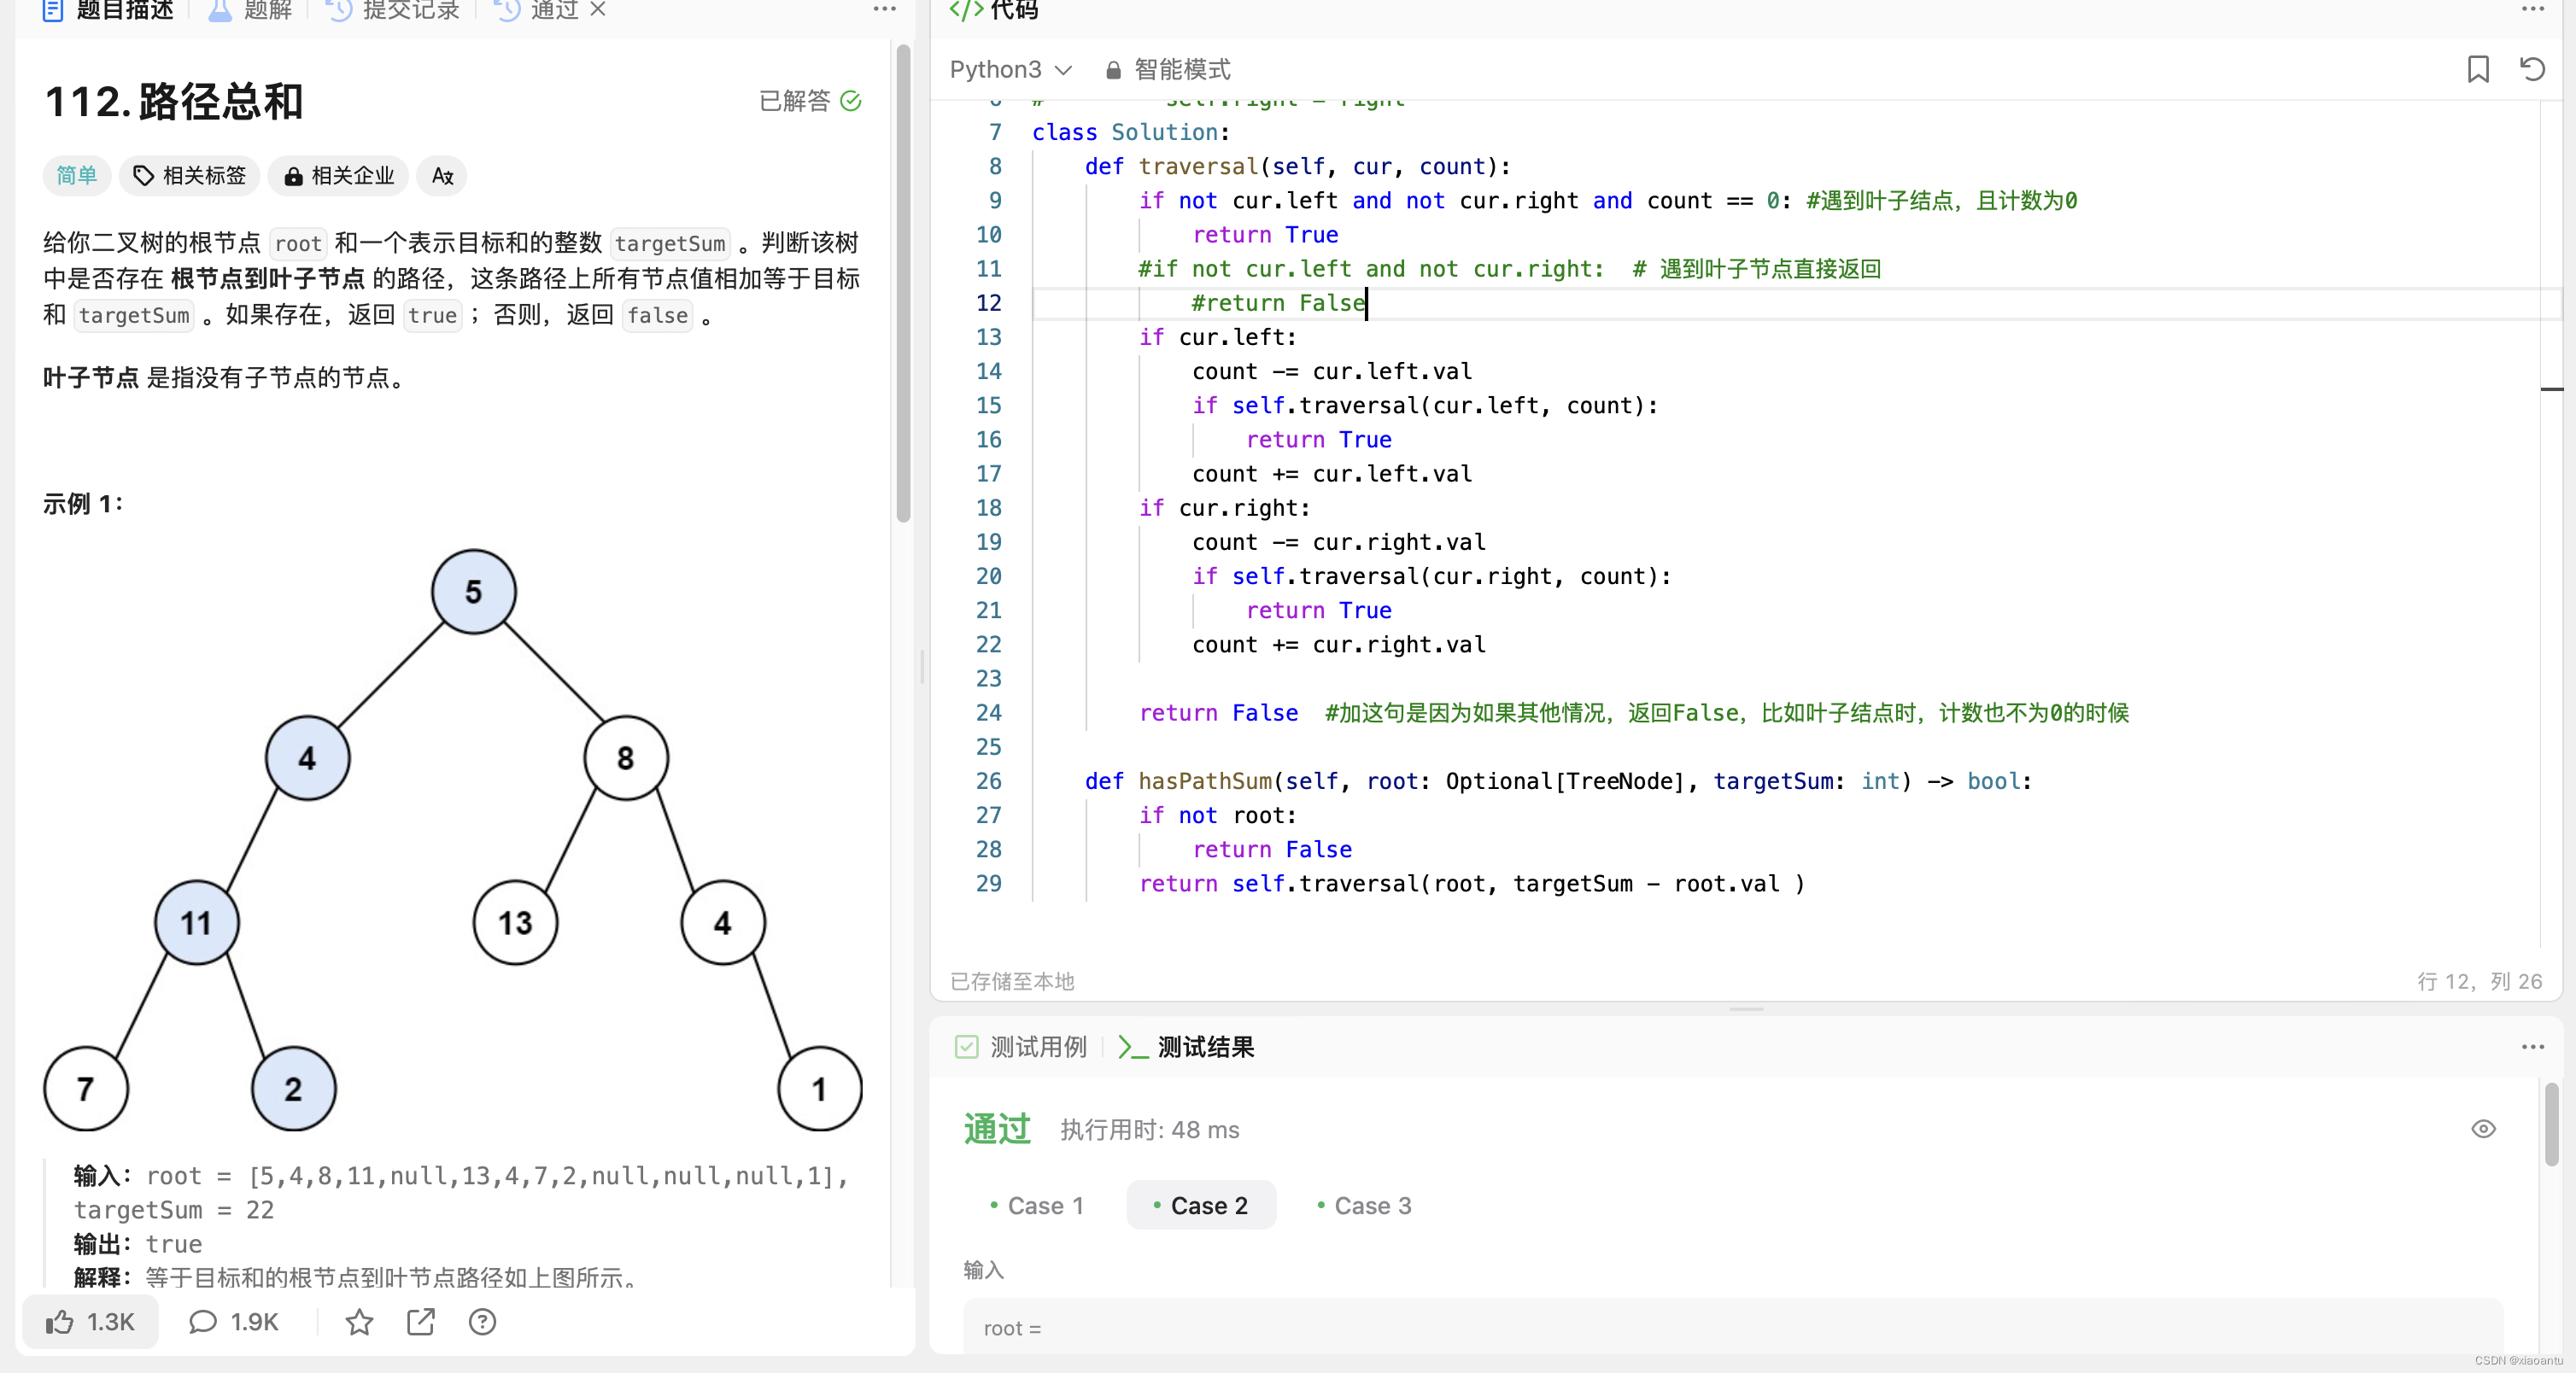This screenshot has width=2576, height=1373.
Task: Open code panel more-options menu
Action: tap(2532, 9)
